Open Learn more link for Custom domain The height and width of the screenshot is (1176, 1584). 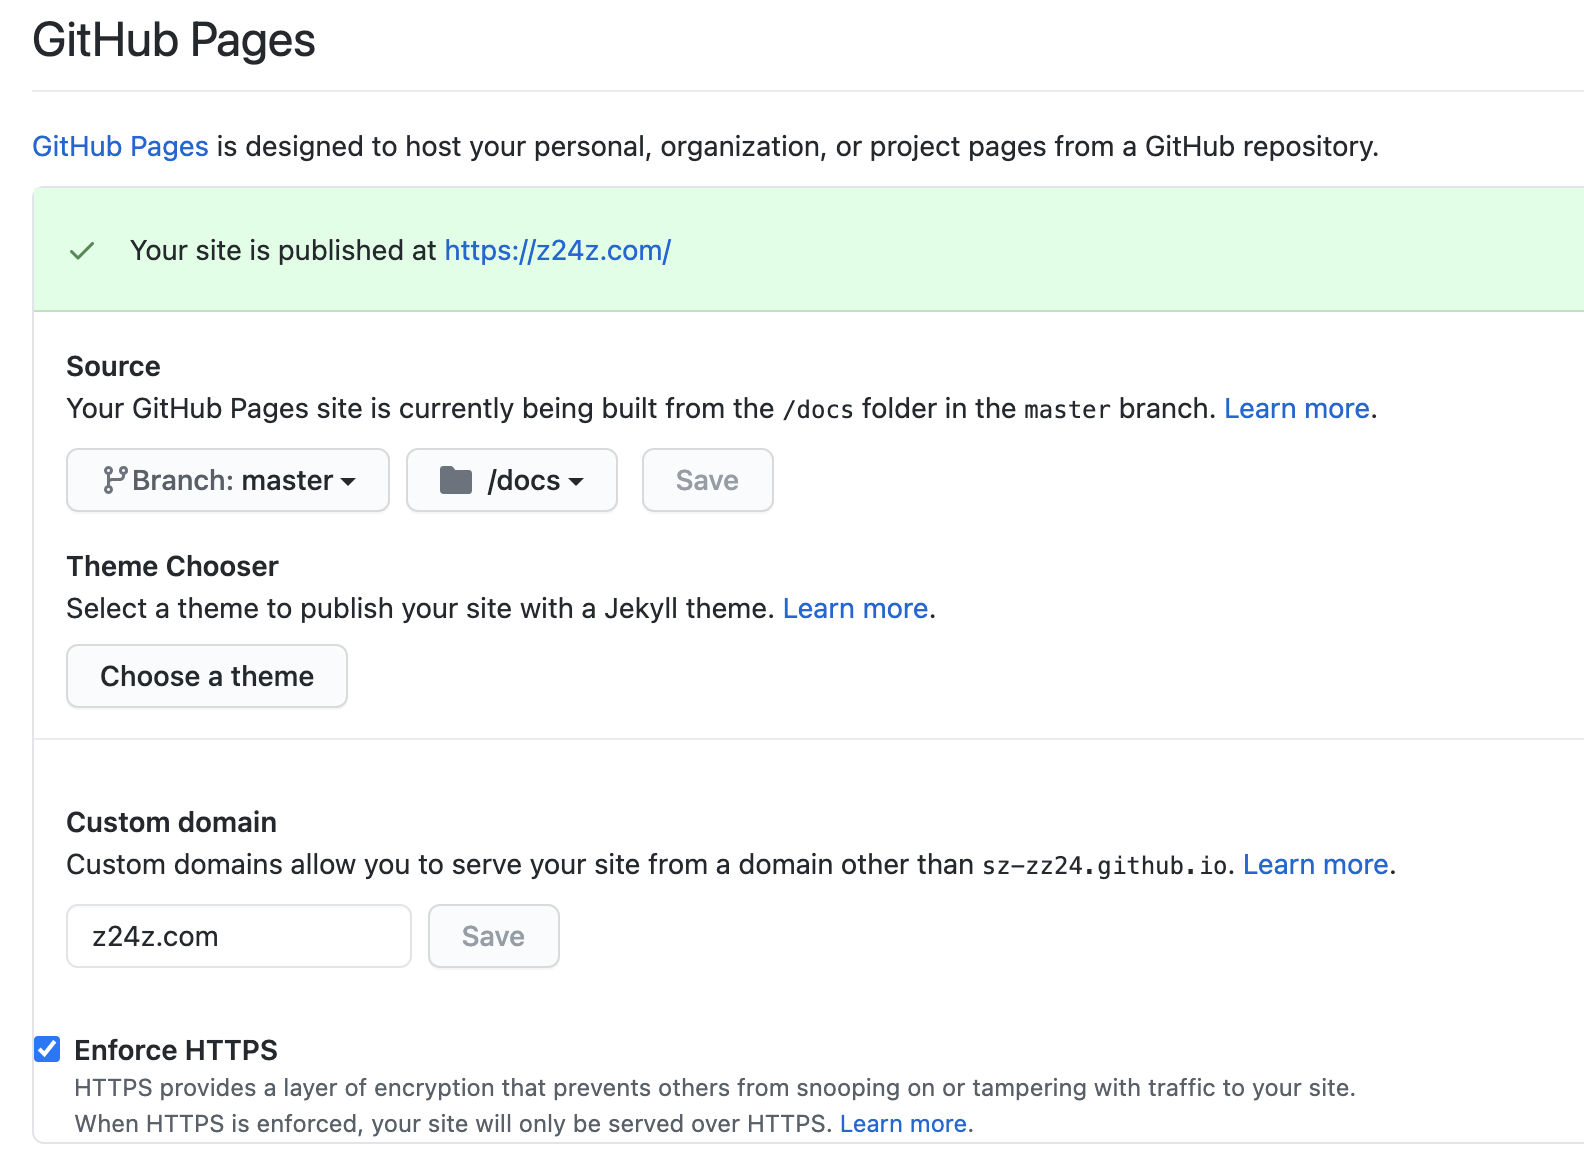(x=1315, y=864)
